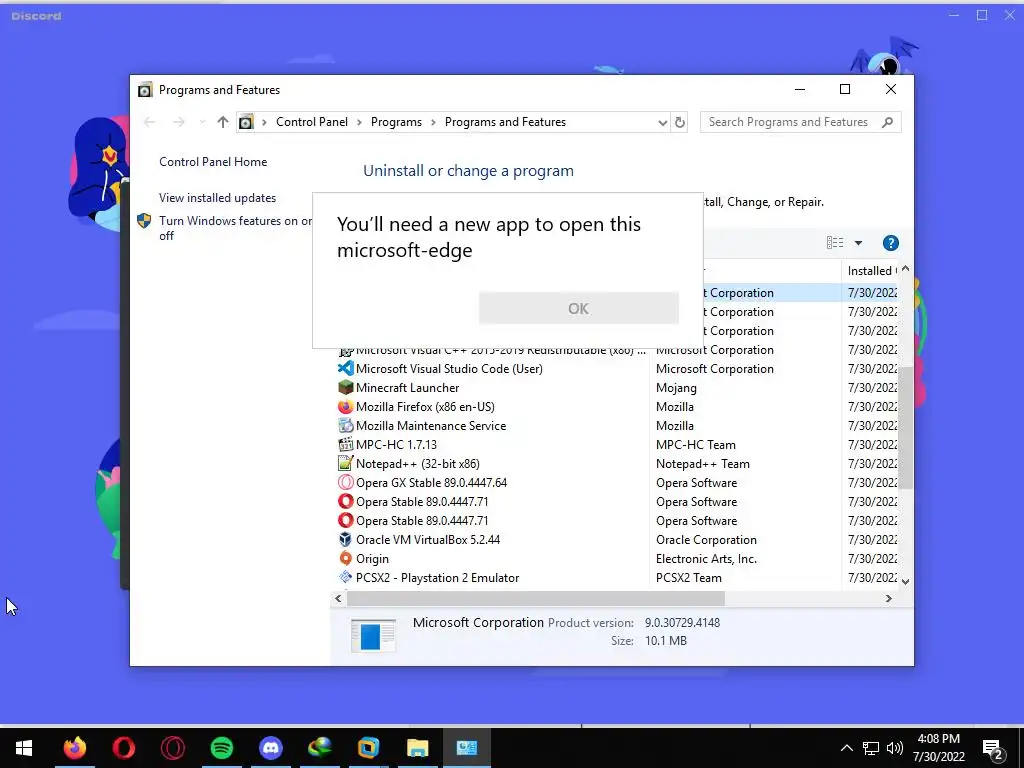The width and height of the screenshot is (1024, 768).
Task: Click the Search Programs and Features box
Action: coord(800,122)
